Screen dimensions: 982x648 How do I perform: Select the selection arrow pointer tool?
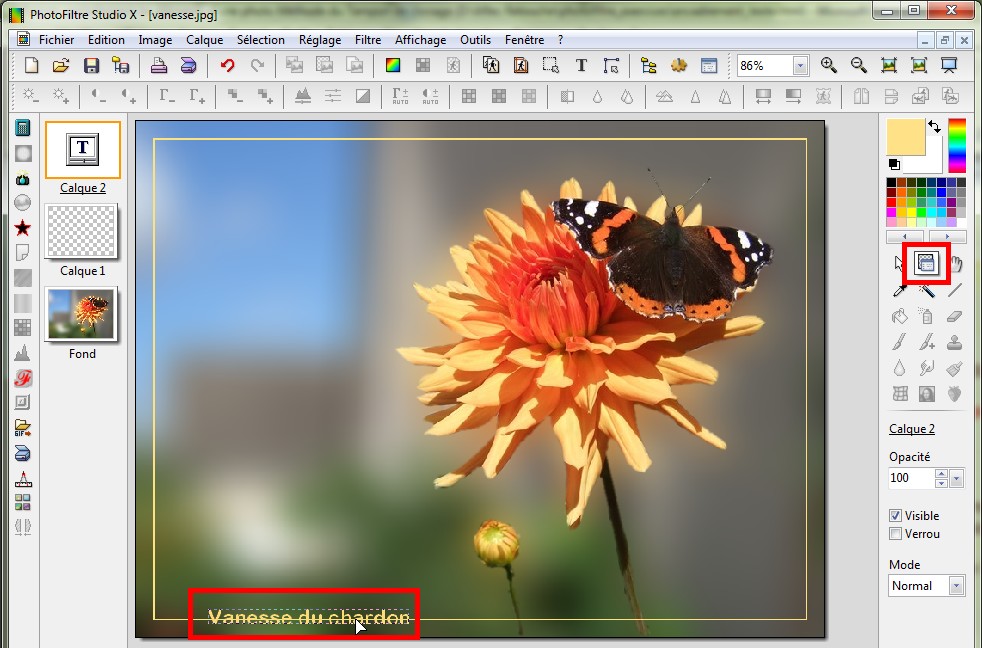pyautogui.click(x=899, y=264)
